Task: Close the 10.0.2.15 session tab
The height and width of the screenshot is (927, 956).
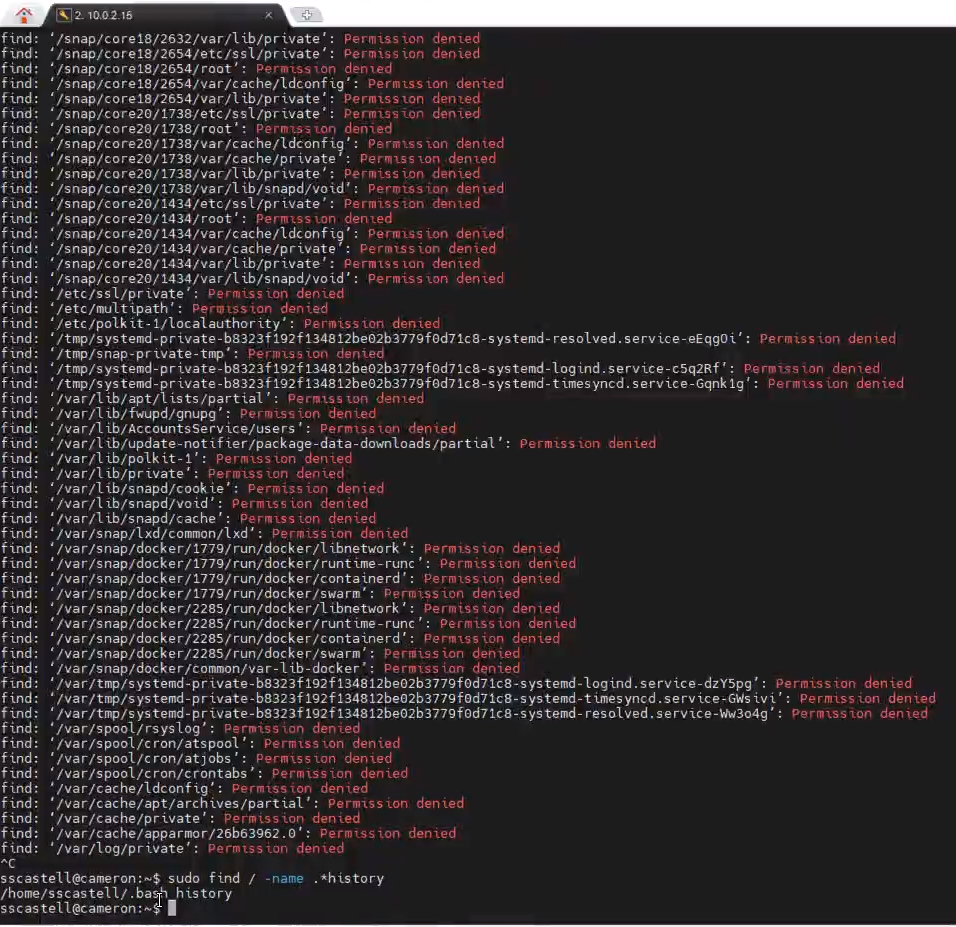Action: coord(268,15)
